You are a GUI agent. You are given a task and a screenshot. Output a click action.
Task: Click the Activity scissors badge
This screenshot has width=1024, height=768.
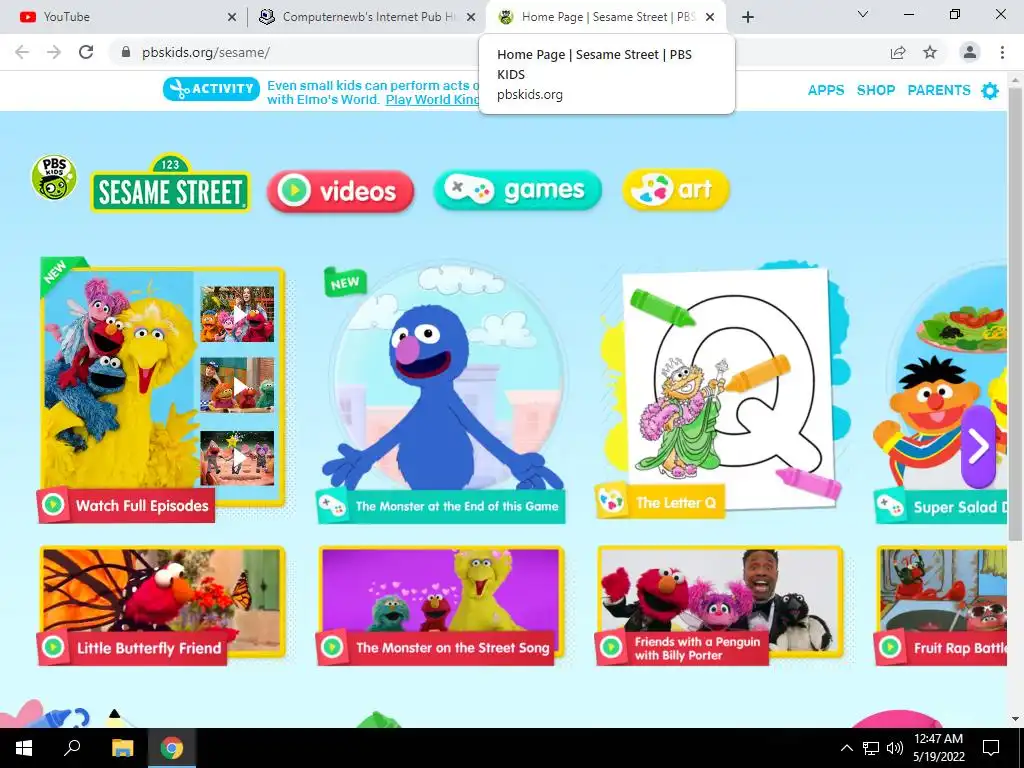pos(211,89)
